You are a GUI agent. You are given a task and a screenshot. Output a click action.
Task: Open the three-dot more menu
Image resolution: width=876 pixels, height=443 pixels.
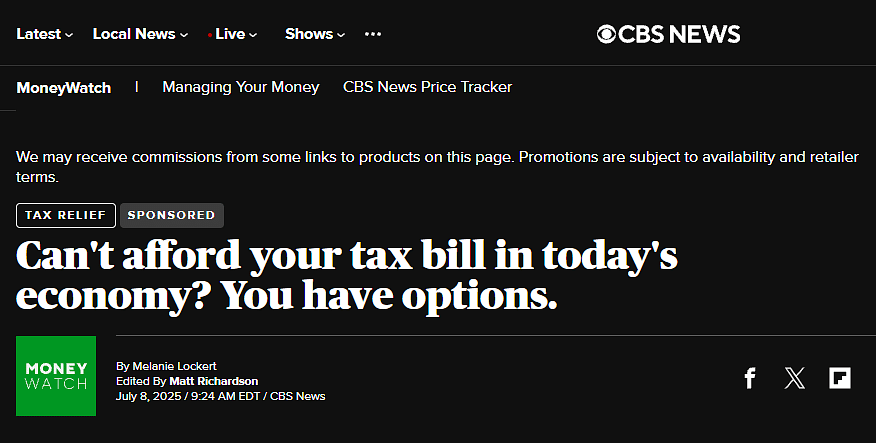pos(373,34)
